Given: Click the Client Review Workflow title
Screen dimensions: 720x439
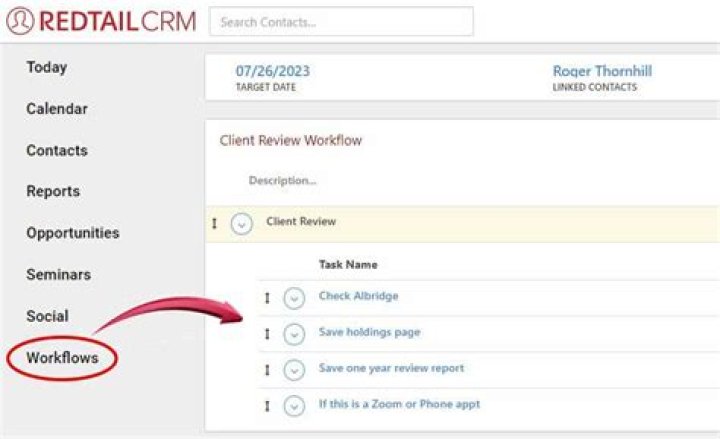Looking at the screenshot, I should [291, 140].
